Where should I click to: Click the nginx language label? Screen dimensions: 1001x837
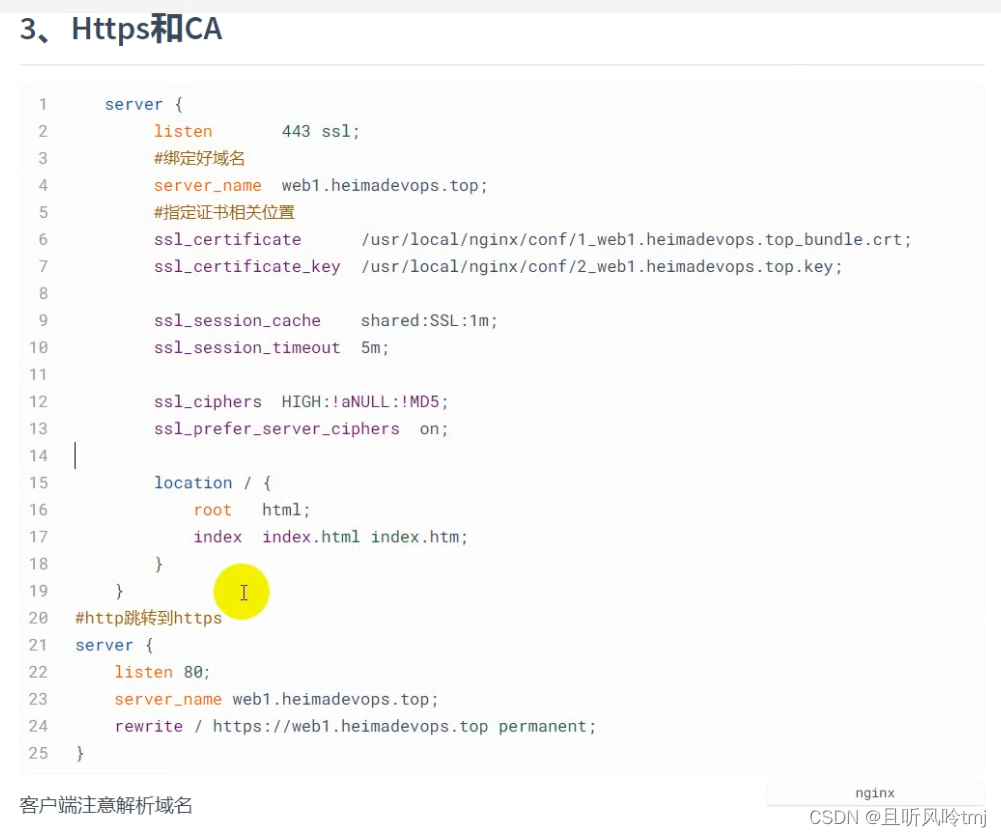875,793
